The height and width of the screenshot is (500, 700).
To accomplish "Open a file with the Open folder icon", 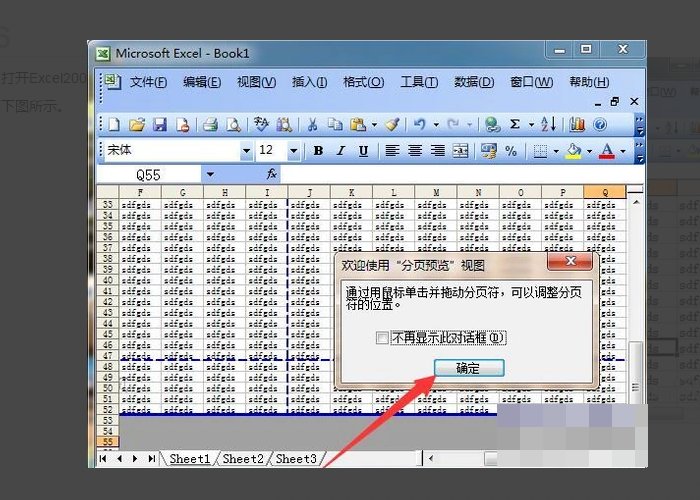I will [x=137, y=125].
